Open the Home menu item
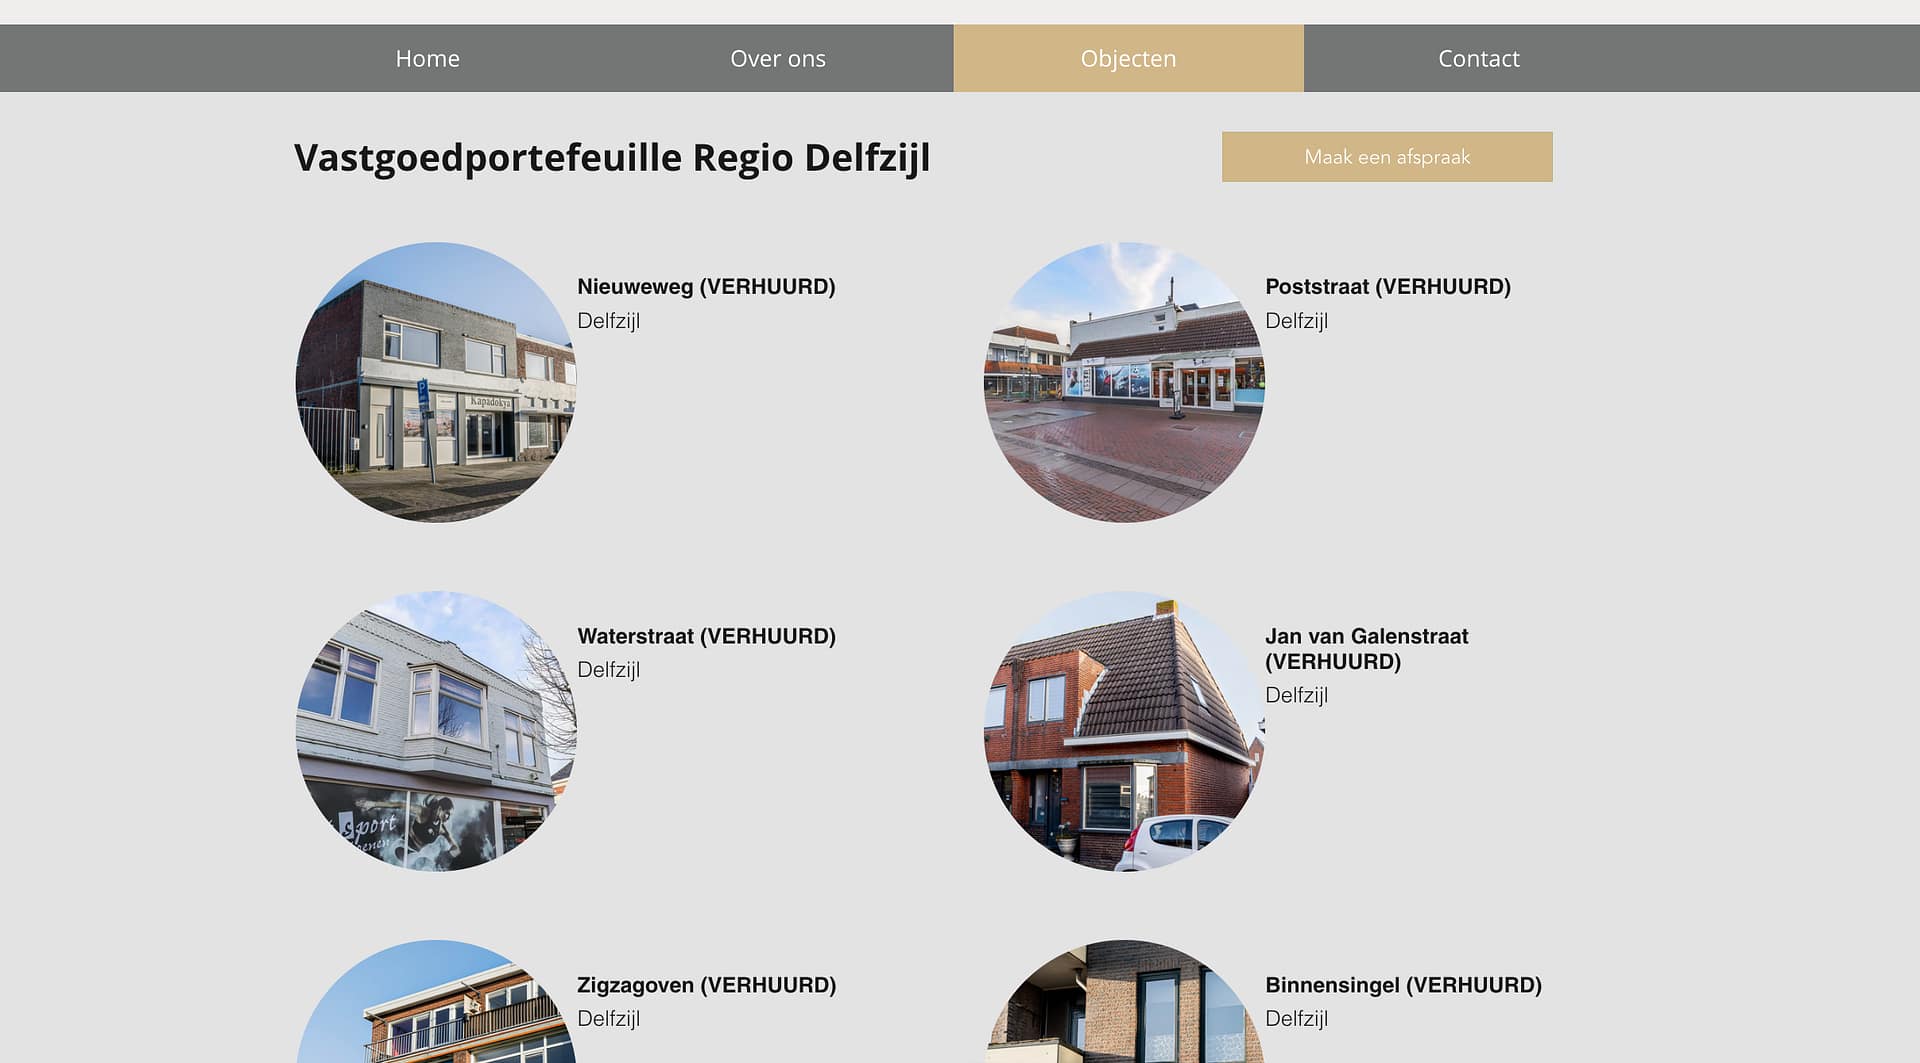 pyautogui.click(x=427, y=58)
